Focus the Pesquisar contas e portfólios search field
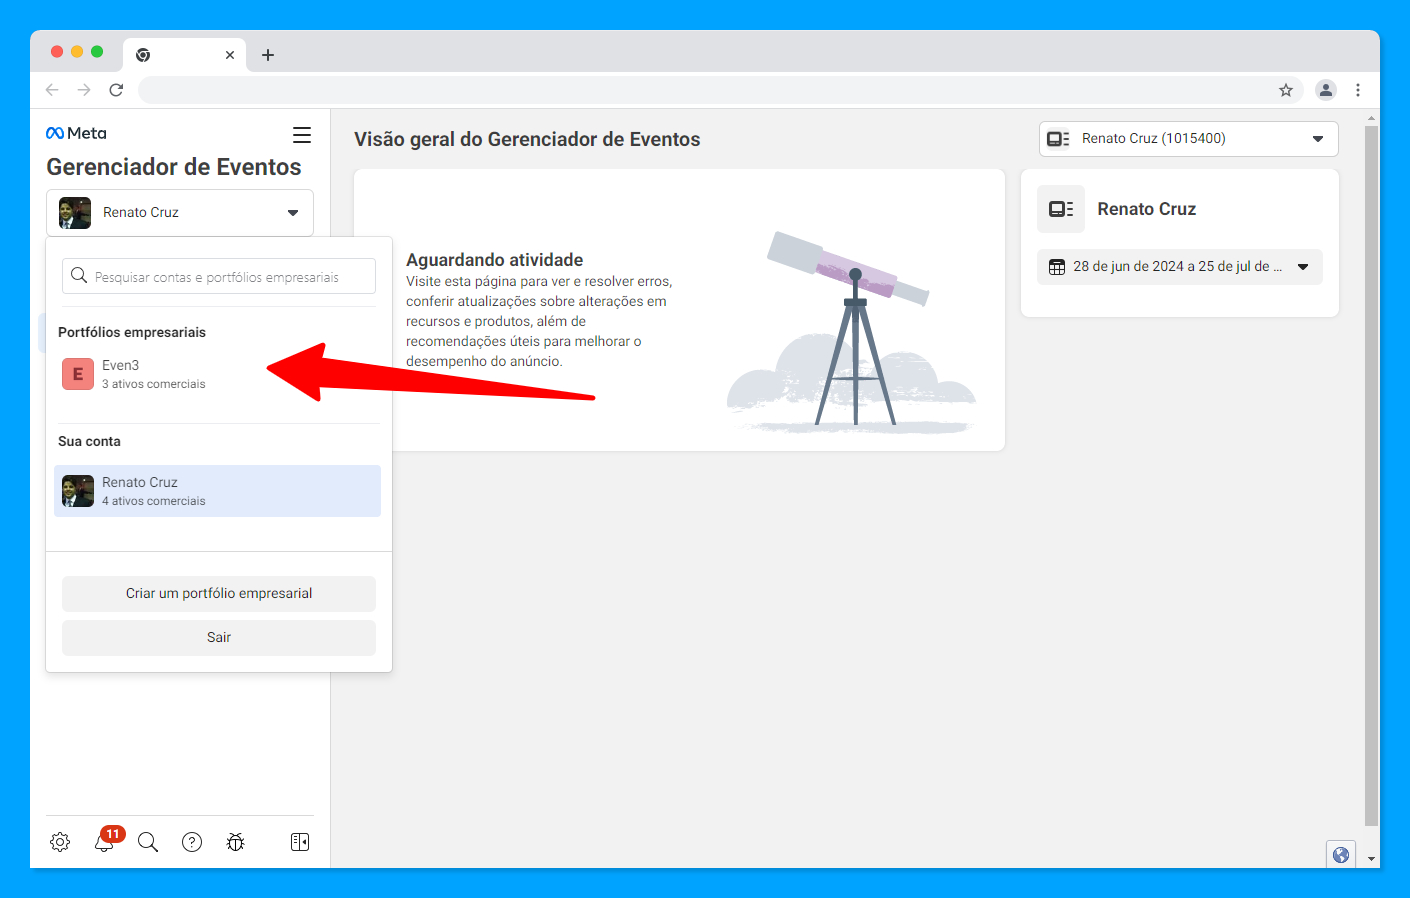 tap(219, 276)
